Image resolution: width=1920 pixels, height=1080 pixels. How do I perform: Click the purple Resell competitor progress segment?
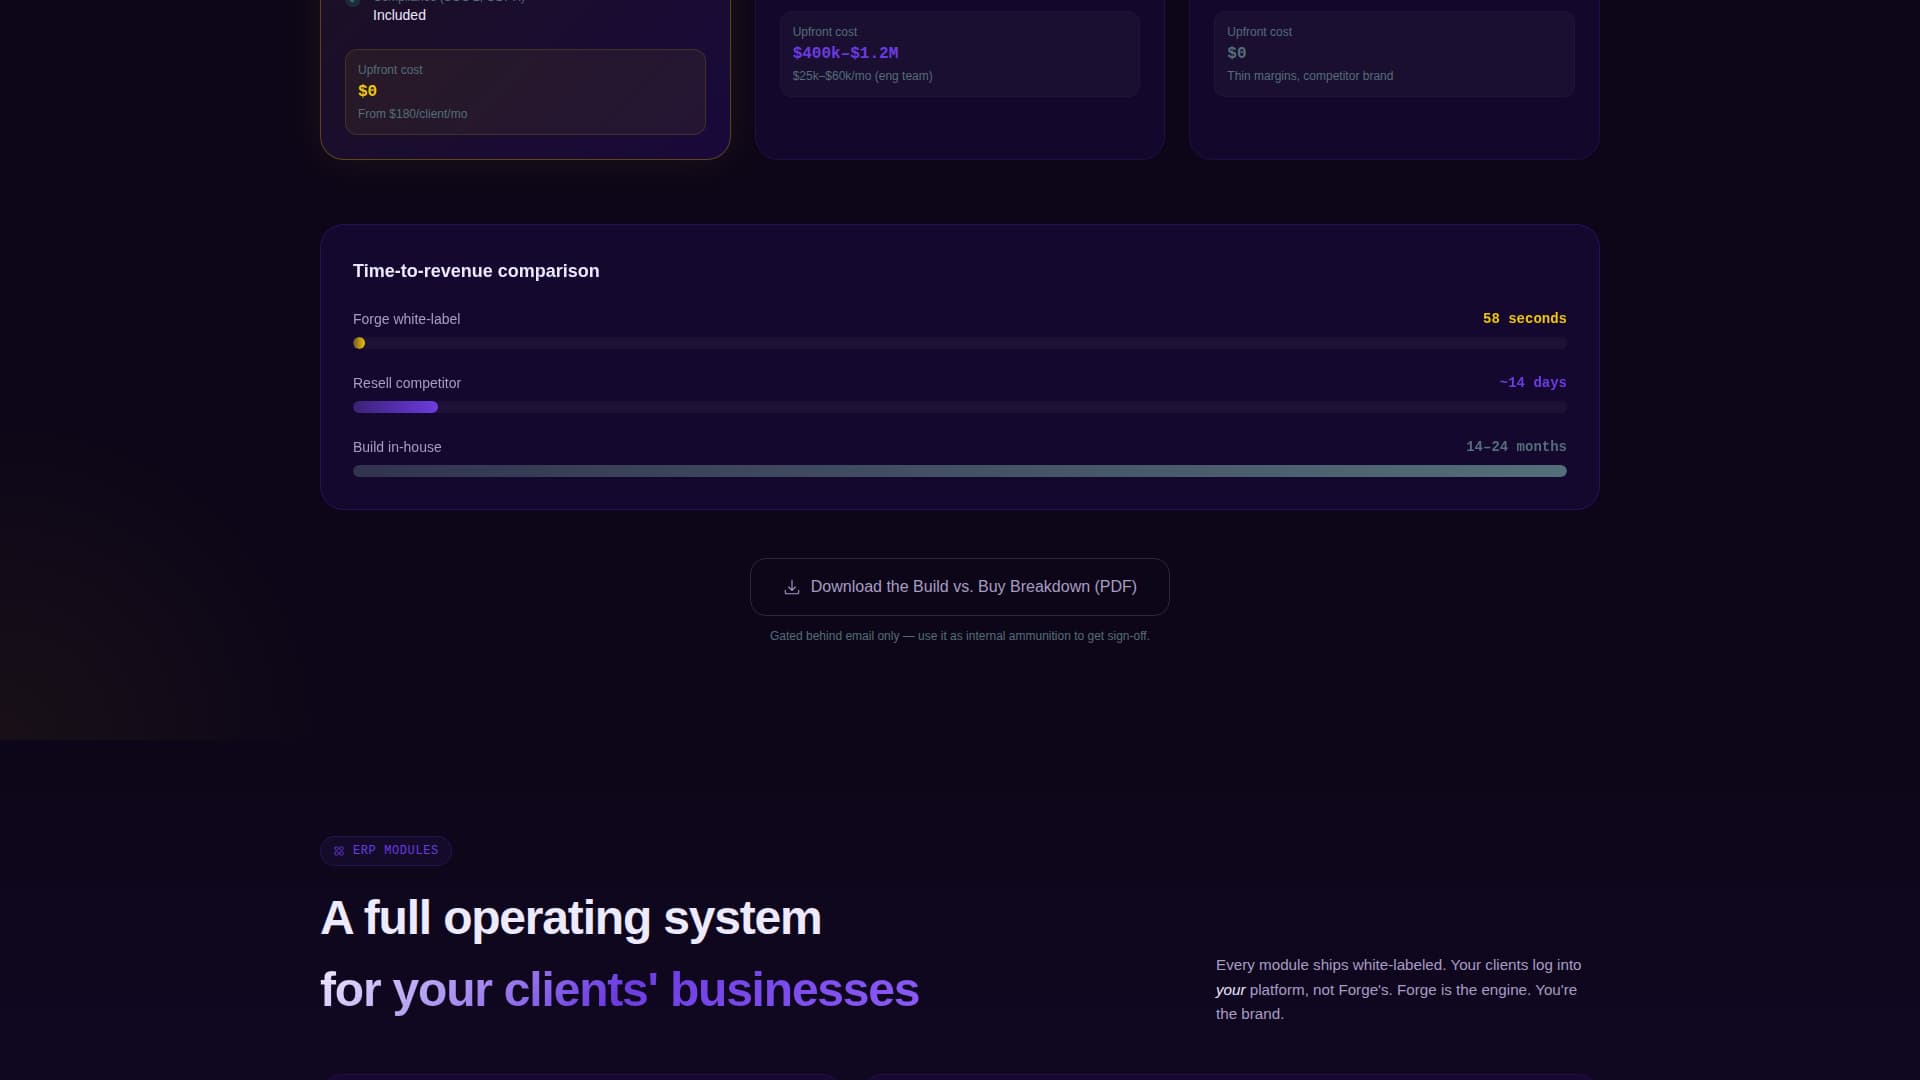tap(395, 407)
